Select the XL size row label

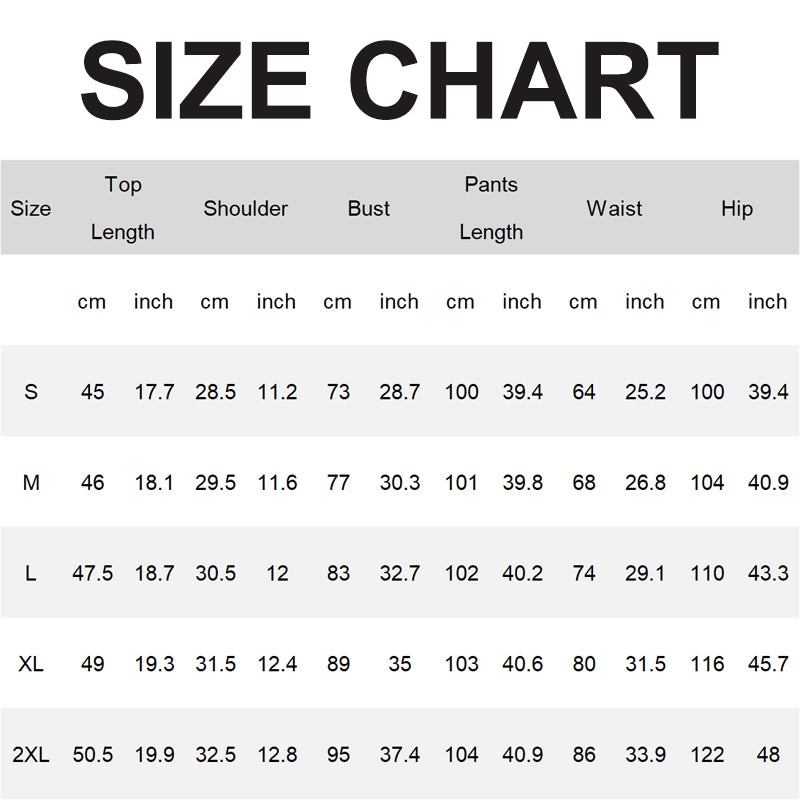pyautogui.click(x=31, y=664)
